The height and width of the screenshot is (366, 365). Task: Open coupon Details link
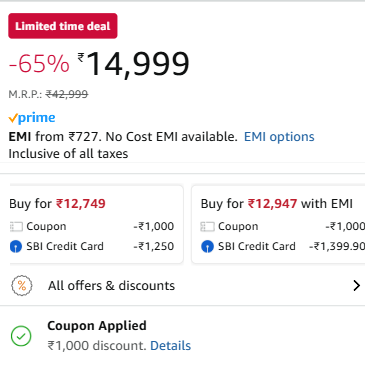[170, 346]
